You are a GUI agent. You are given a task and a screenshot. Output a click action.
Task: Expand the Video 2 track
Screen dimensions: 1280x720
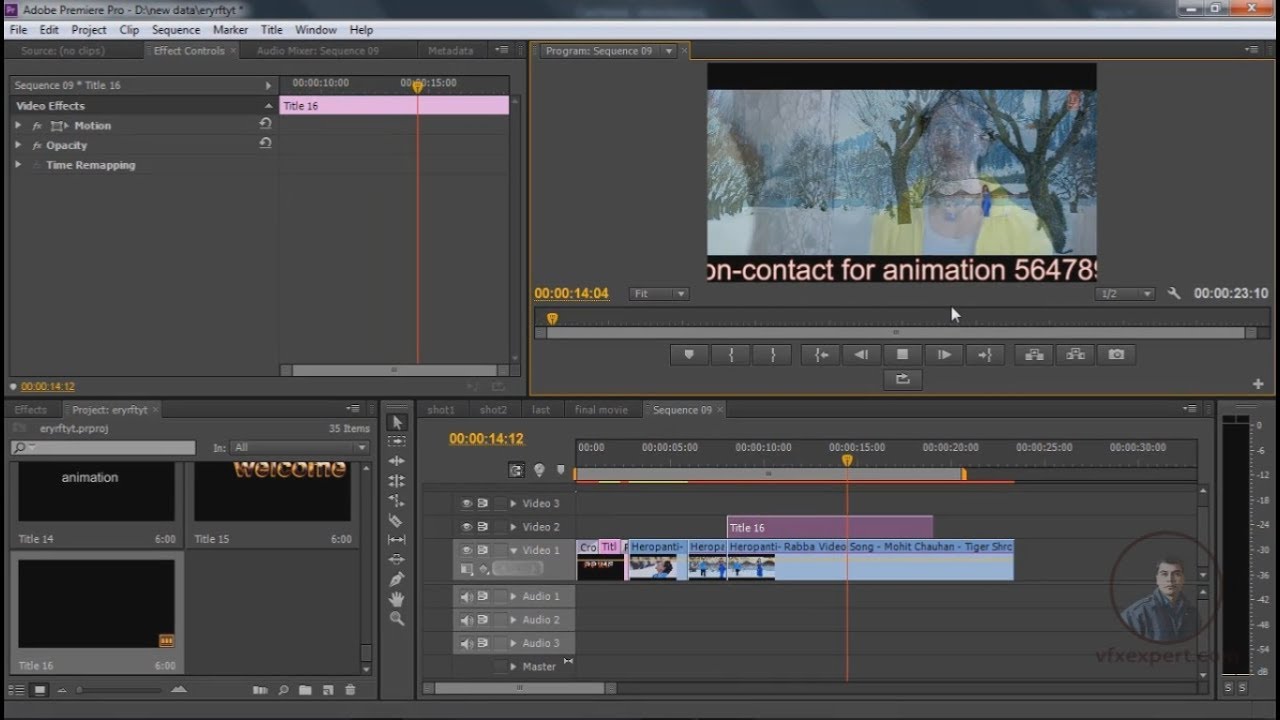pos(514,527)
